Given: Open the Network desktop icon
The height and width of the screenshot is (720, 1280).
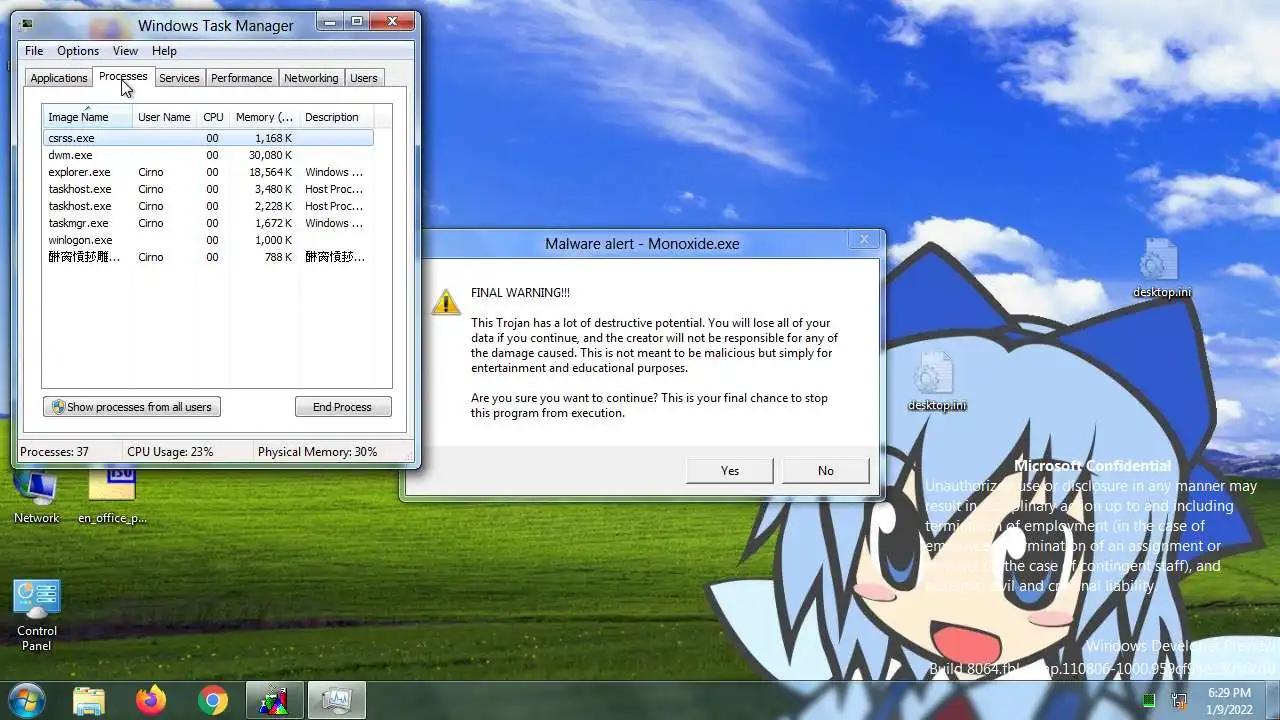Looking at the screenshot, I should pos(37,497).
